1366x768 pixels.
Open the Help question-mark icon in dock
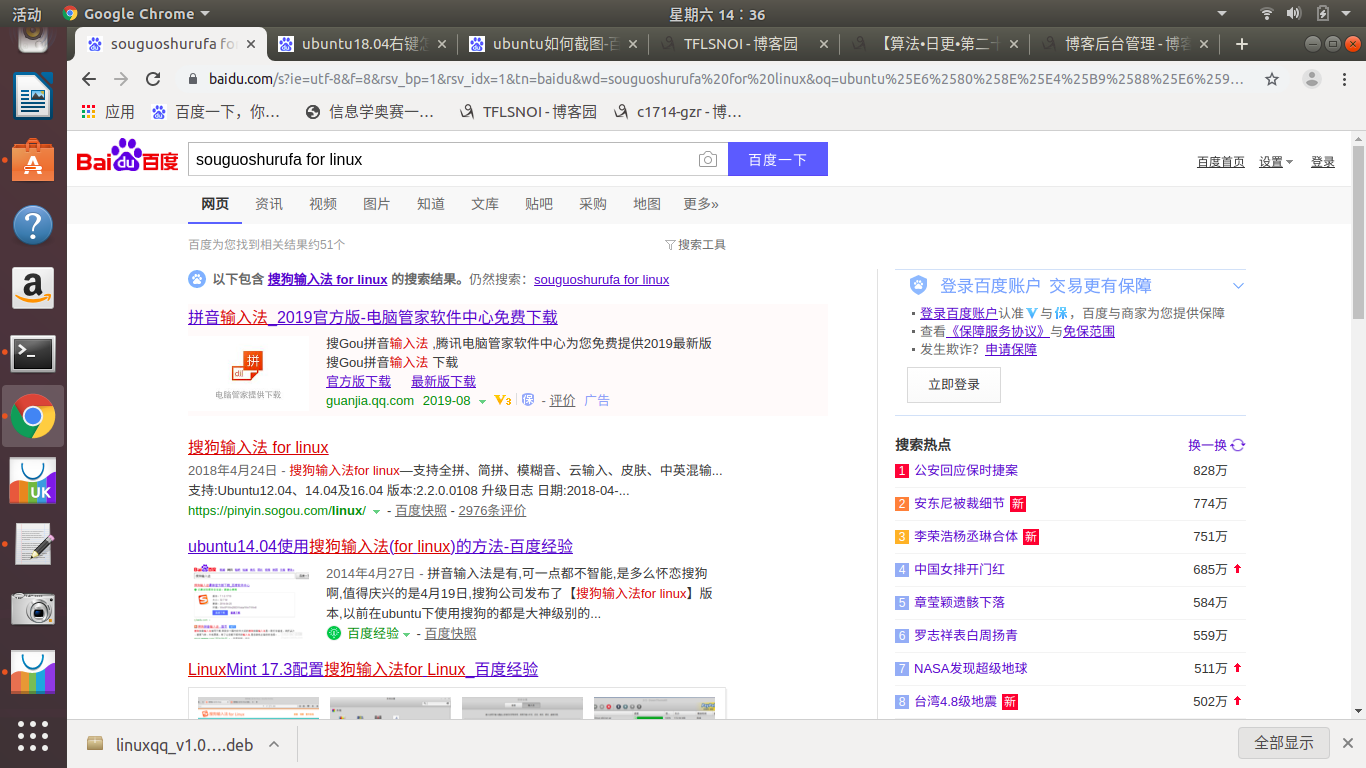coord(33,225)
